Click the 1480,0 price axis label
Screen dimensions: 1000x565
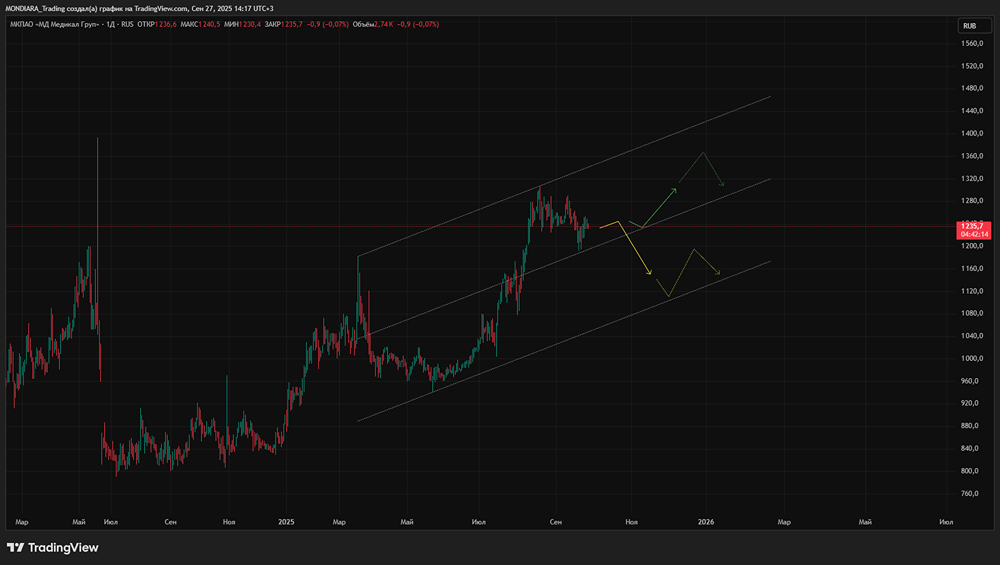click(x=972, y=88)
